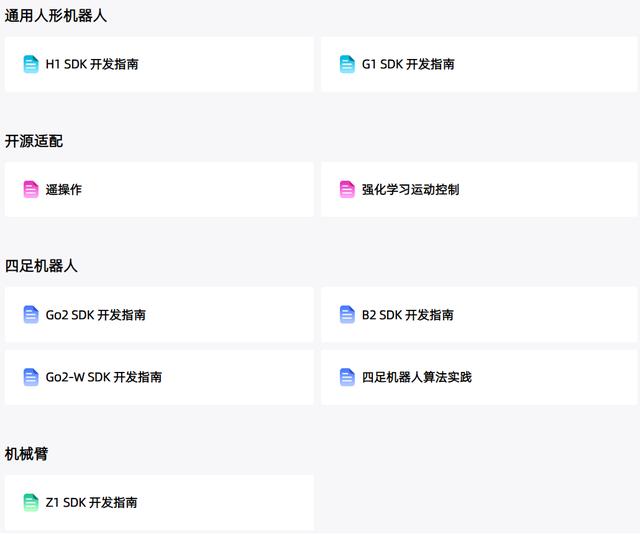Open 四足机器人算法实践 document
Viewport: 640px width, 534px height.
(417, 377)
